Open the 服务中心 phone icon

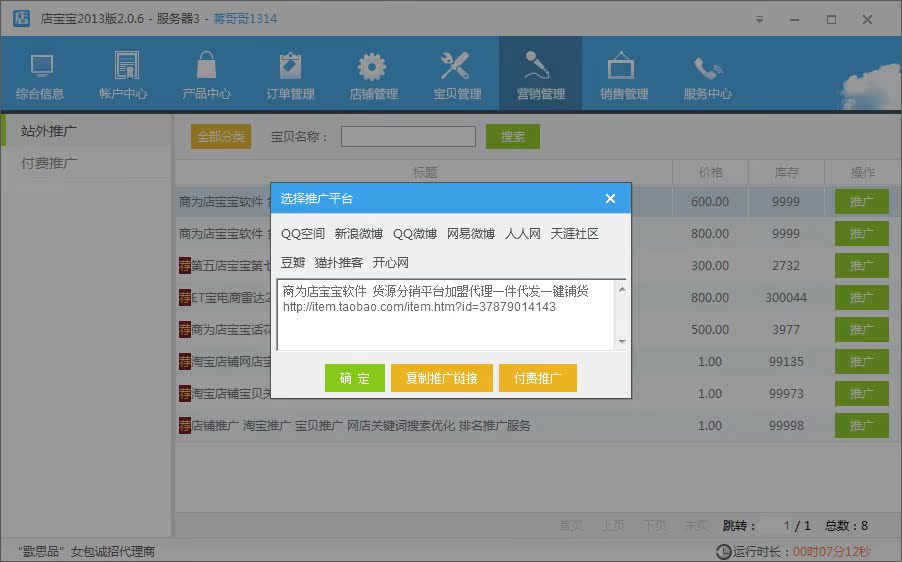tap(707, 68)
